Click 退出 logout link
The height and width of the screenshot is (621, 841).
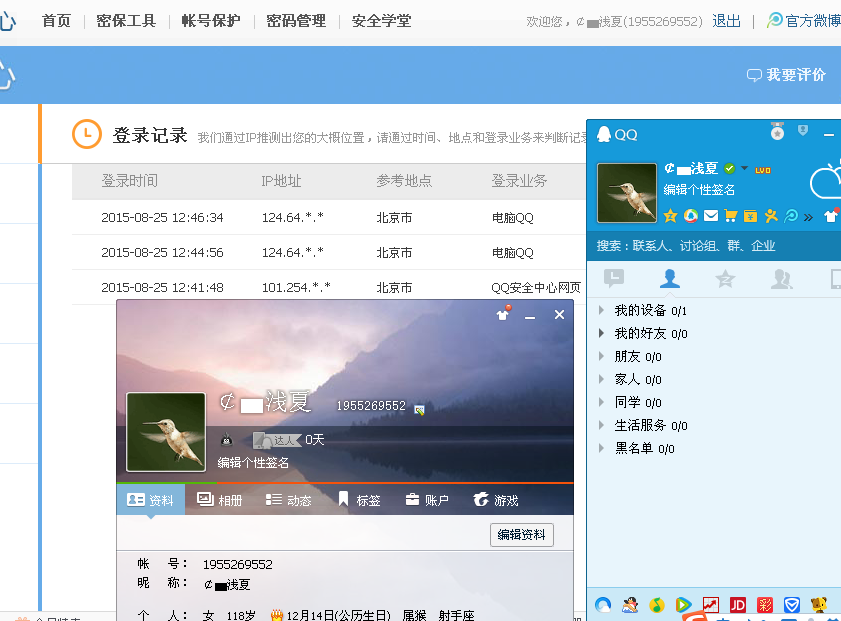tap(726, 21)
